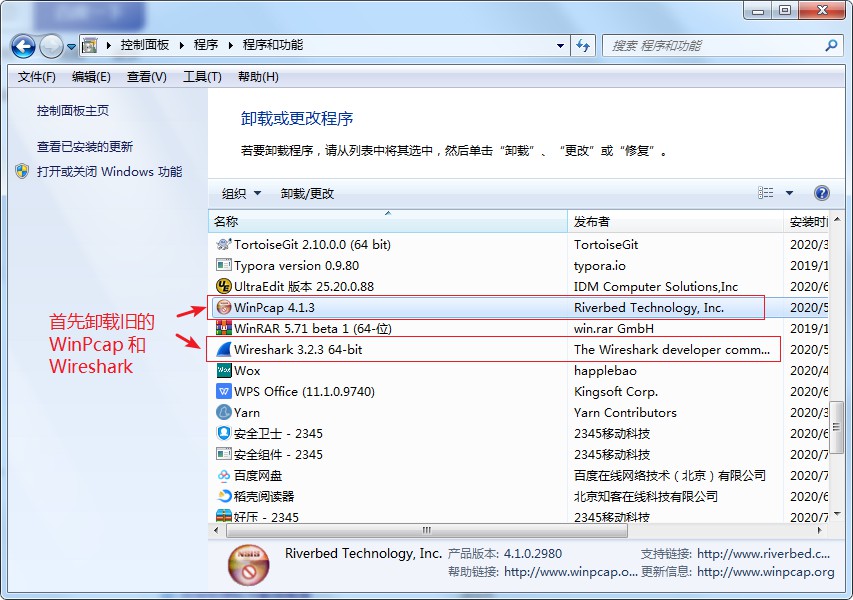Open recent pages dropdown beside navigation arrows
Image resolution: width=853 pixels, height=600 pixels.
pos(71,47)
